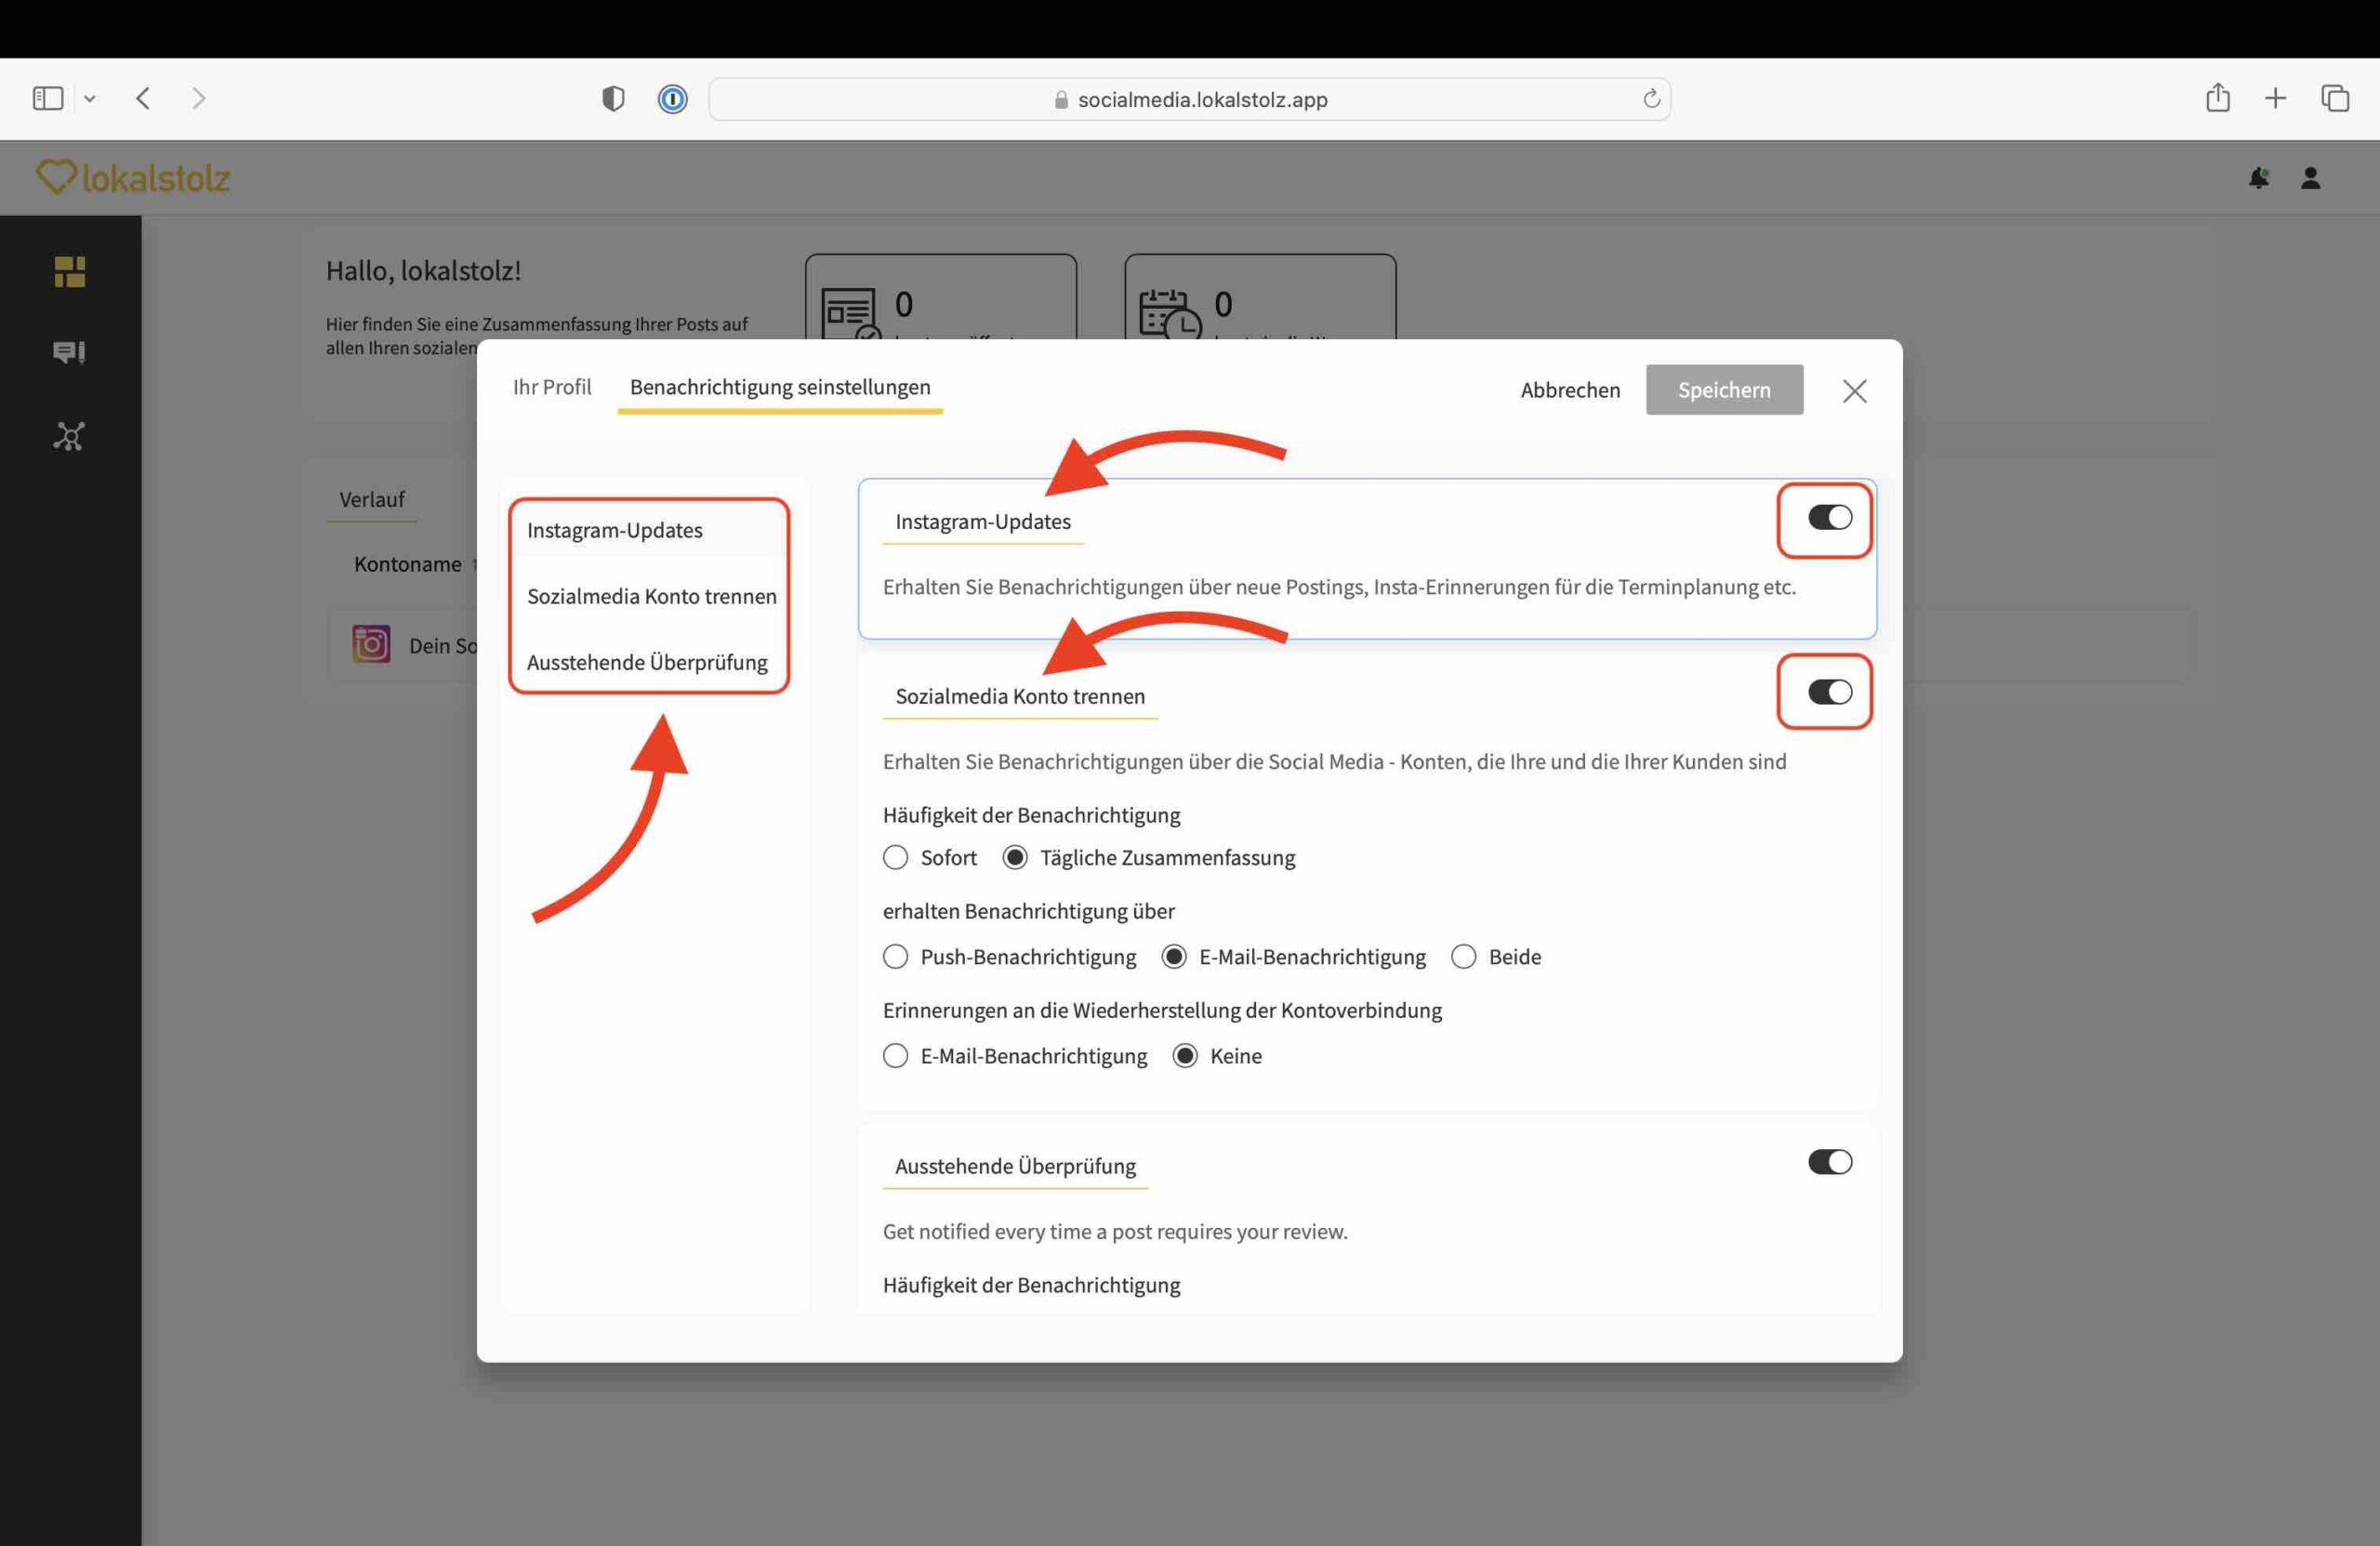Click the 1Password extension icon

[x=672, y=99]
